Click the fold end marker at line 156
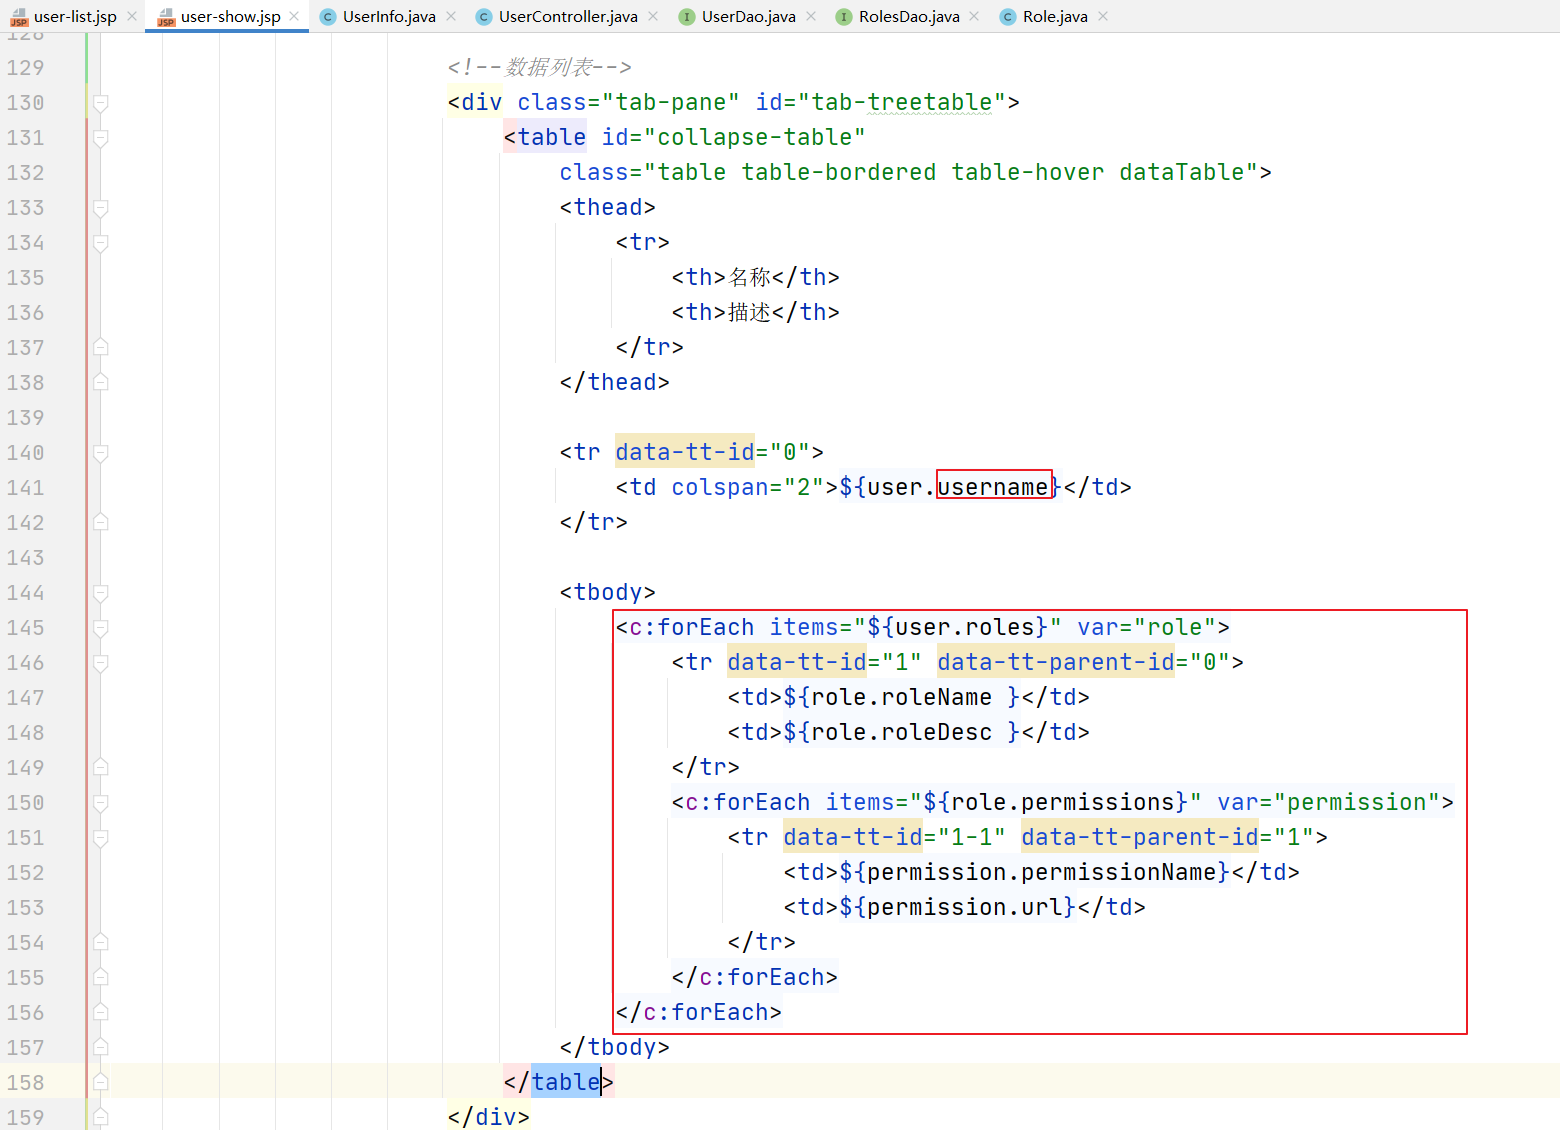This screenshot has height=1130, width=1560. point(101,1012)
